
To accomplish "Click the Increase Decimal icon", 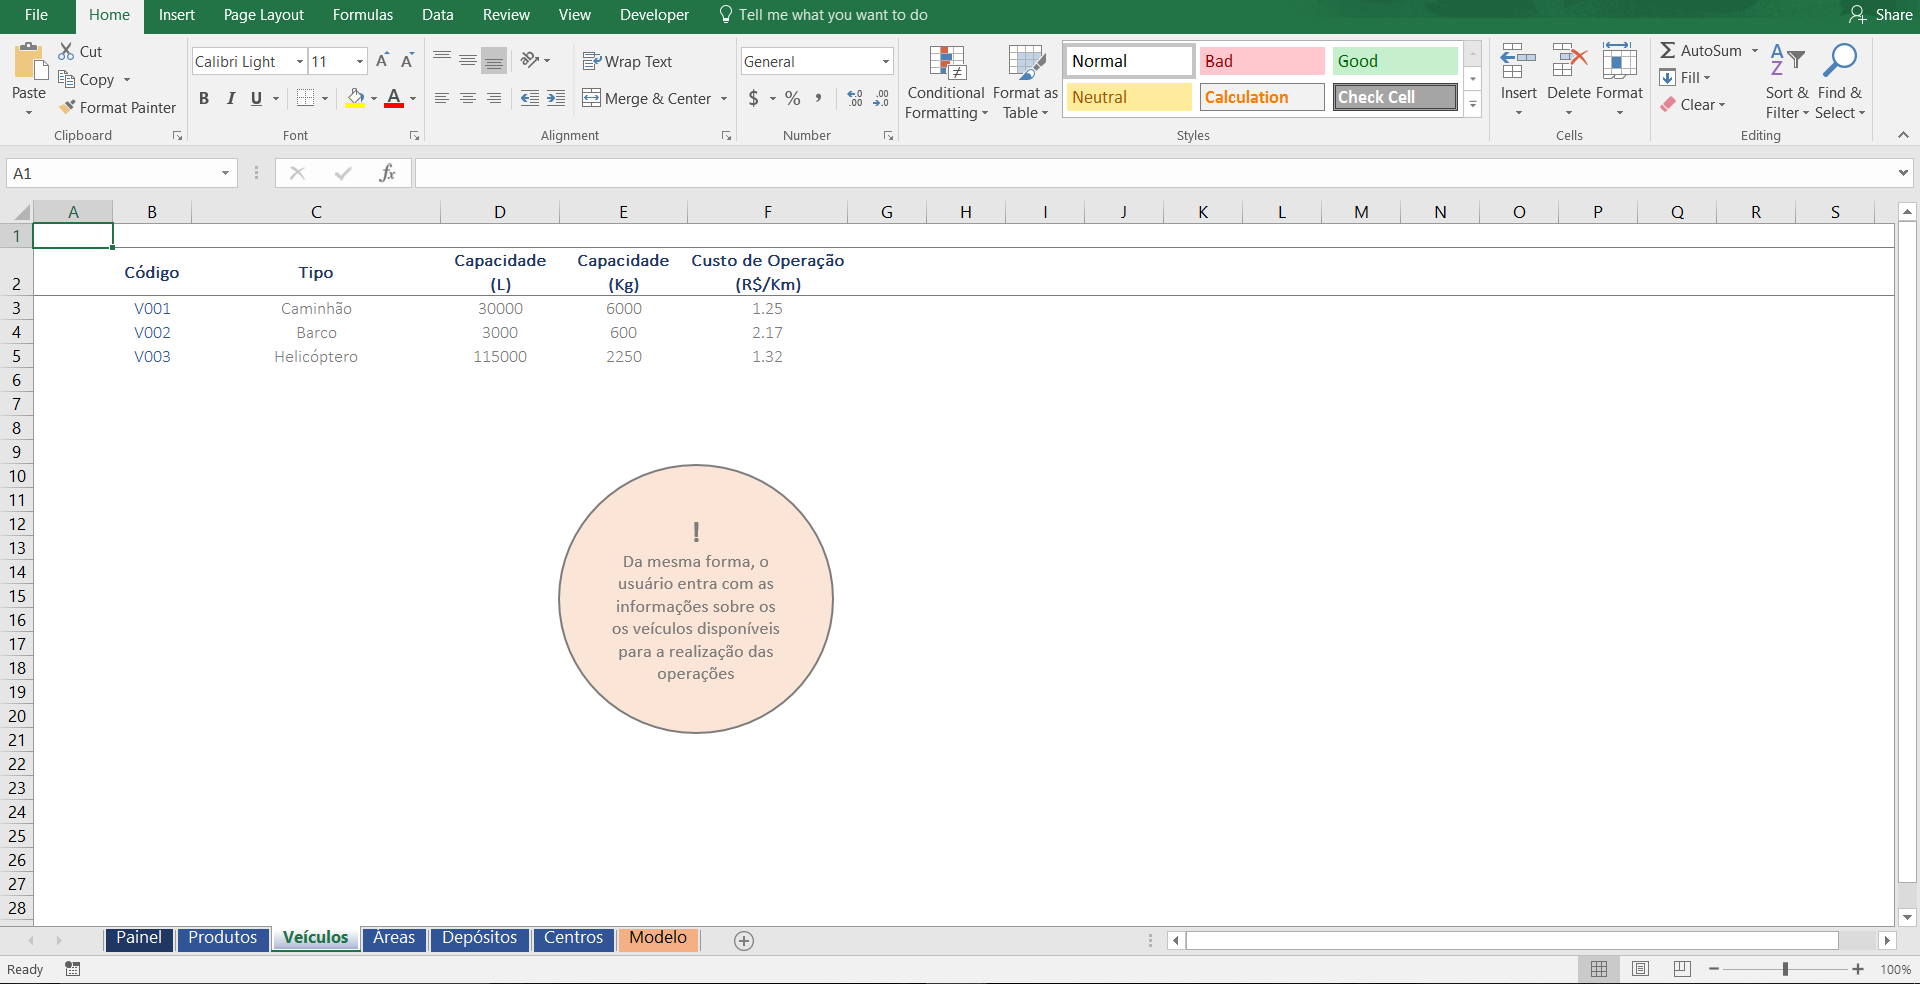I will [855, 98].
